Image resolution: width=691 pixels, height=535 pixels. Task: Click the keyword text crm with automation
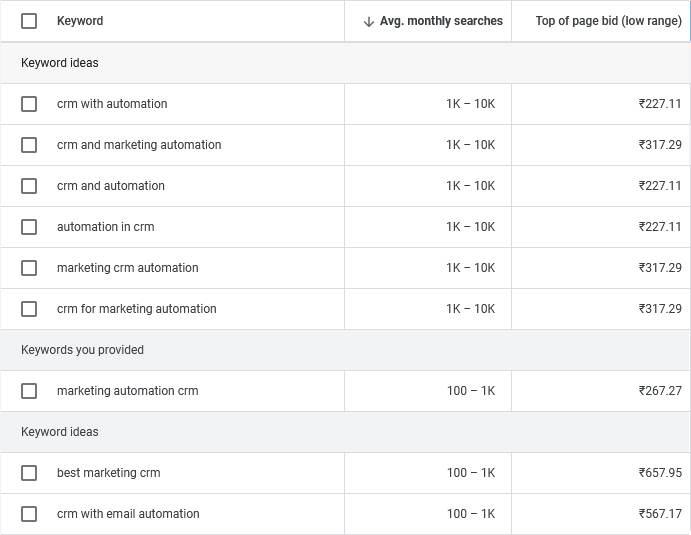coord(112,104)
